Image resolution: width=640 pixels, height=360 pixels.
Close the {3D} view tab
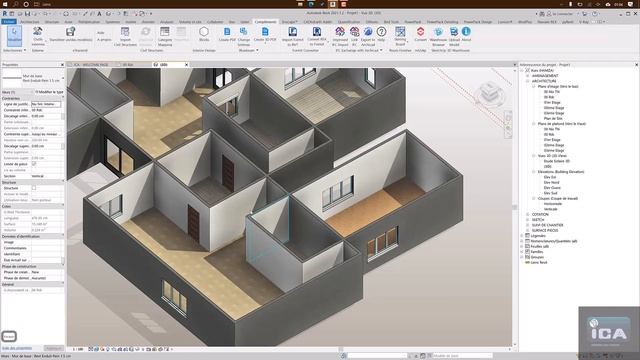pos(187,64)
